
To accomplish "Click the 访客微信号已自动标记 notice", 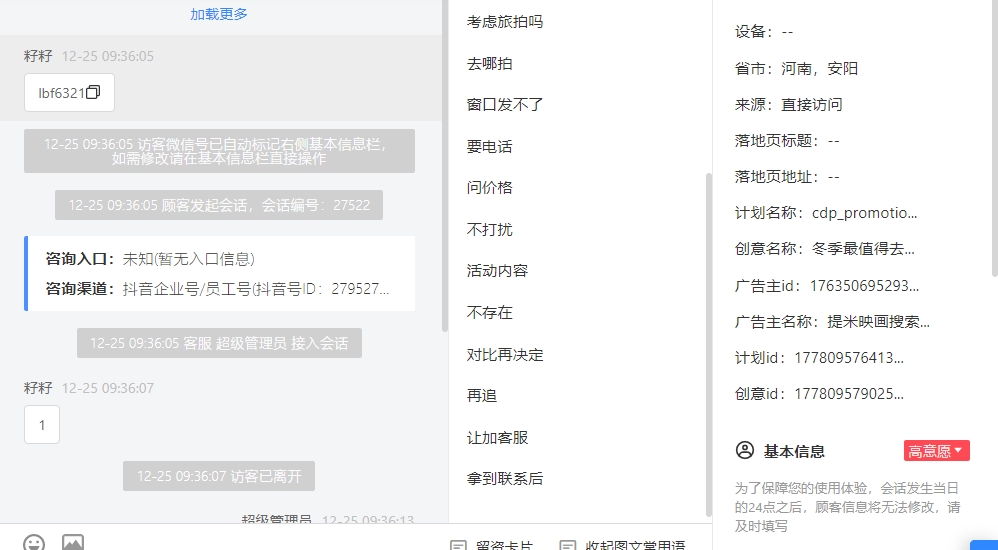I will (219, 151).
